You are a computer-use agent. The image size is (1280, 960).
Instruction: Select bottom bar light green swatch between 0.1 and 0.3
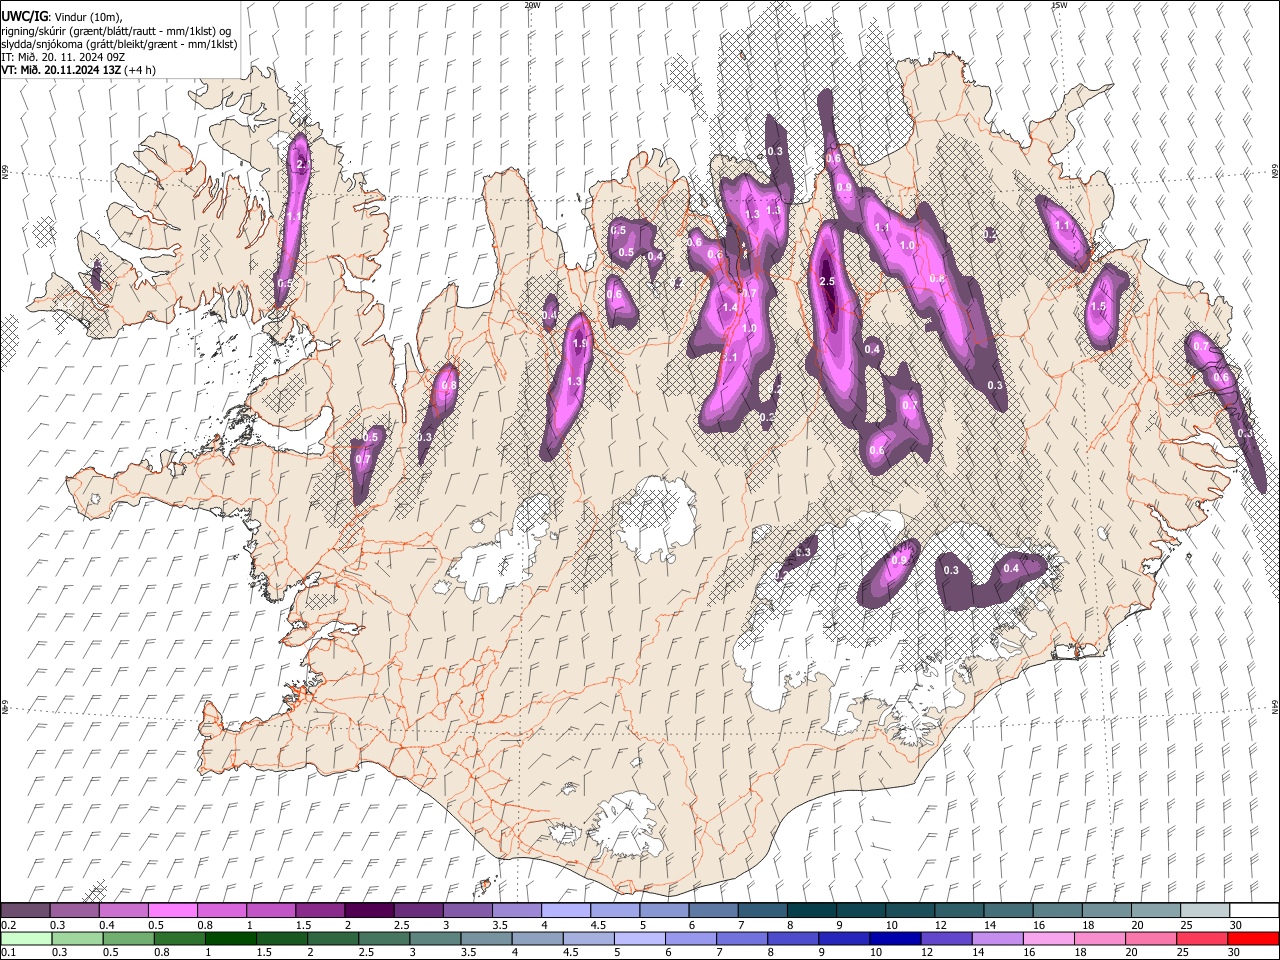pos(25,939)
